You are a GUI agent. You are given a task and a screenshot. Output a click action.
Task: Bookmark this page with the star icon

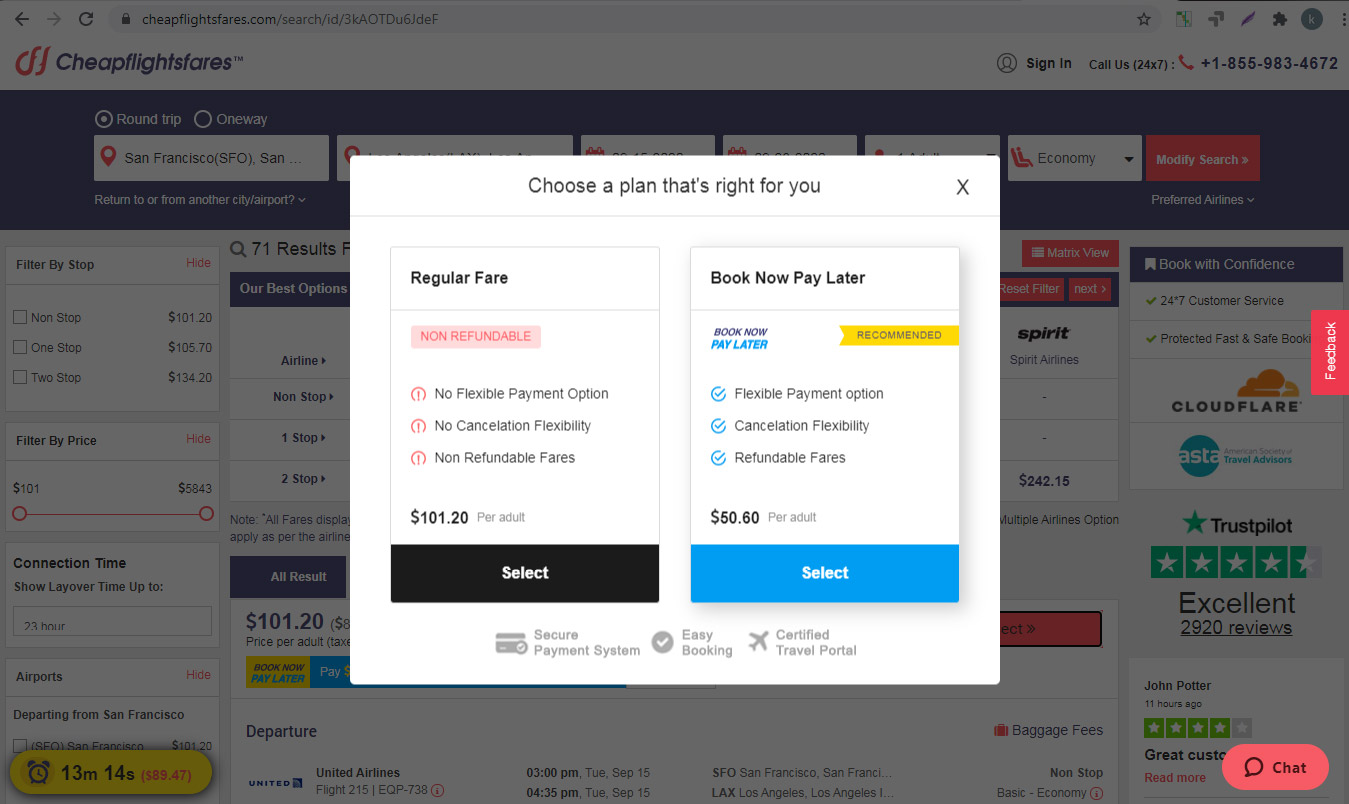(x=1144, y=19)
